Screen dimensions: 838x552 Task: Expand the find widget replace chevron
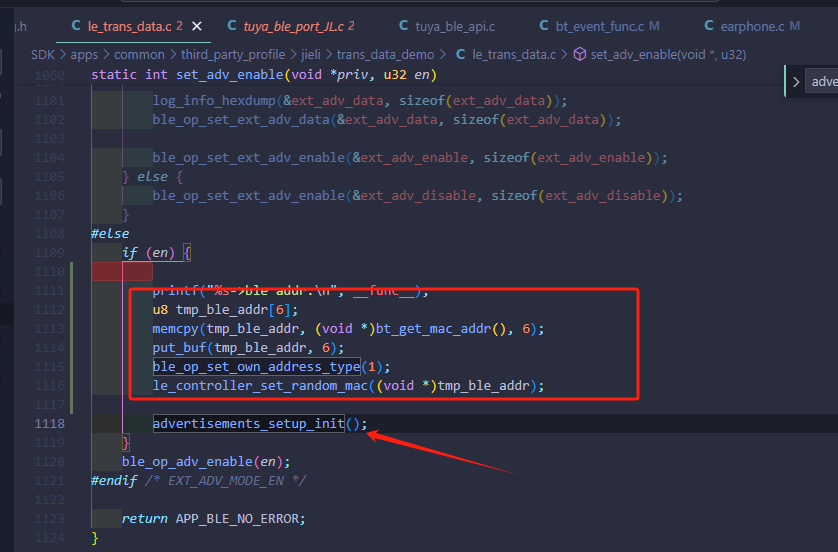(796, 82)
